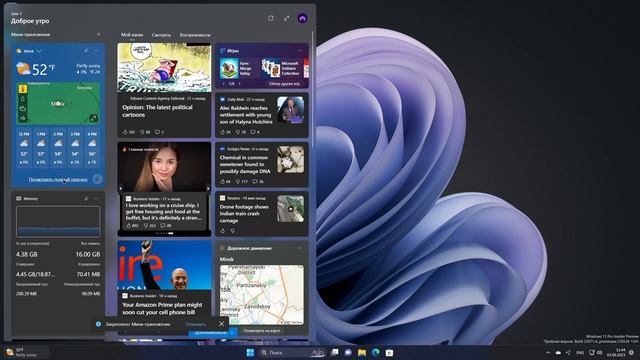Click the top-news carousel page dots
The width and height of the screenshot is (640, 360).
[164, 233]
